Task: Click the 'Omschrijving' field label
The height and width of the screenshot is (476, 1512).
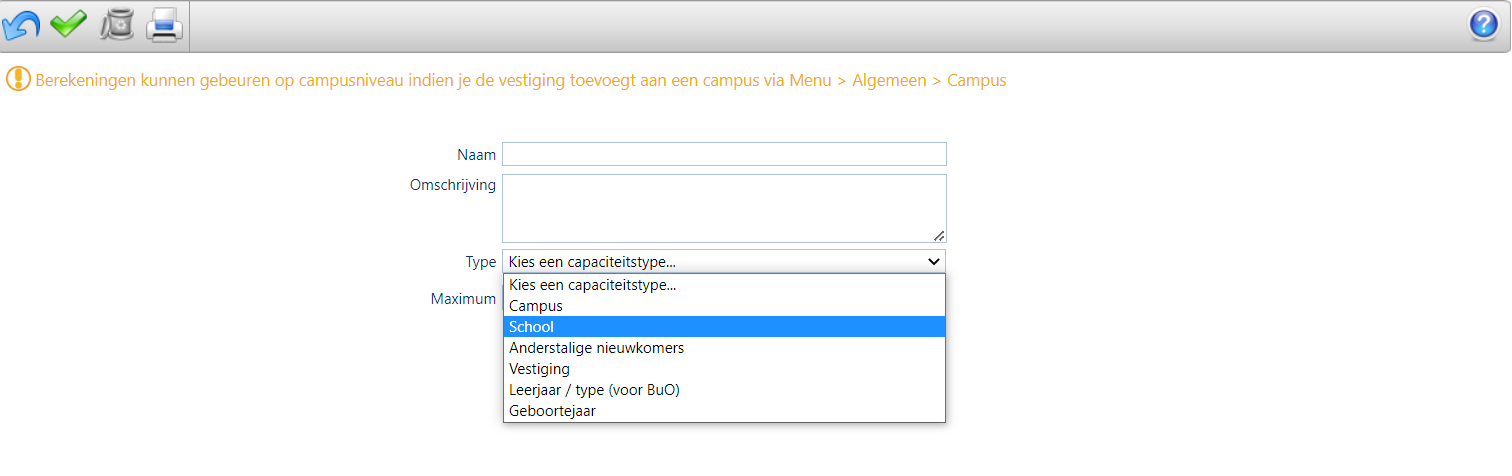Action: click(x=453, y=185)
